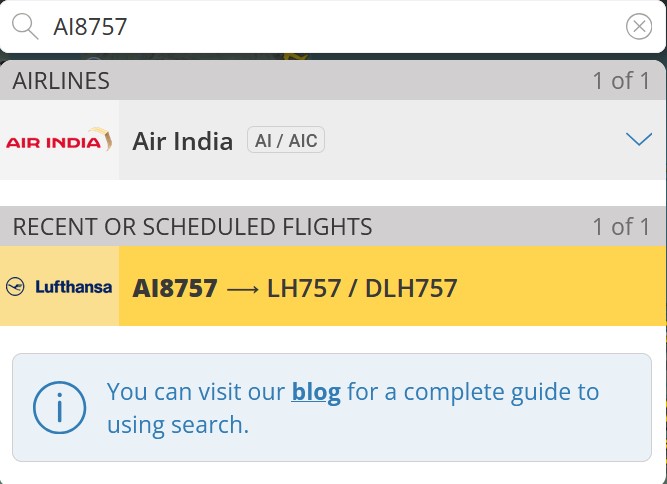Click the RECENT OR SCHEDULED FLIGHTS header

pyautogui.click(x=192, y=227)
